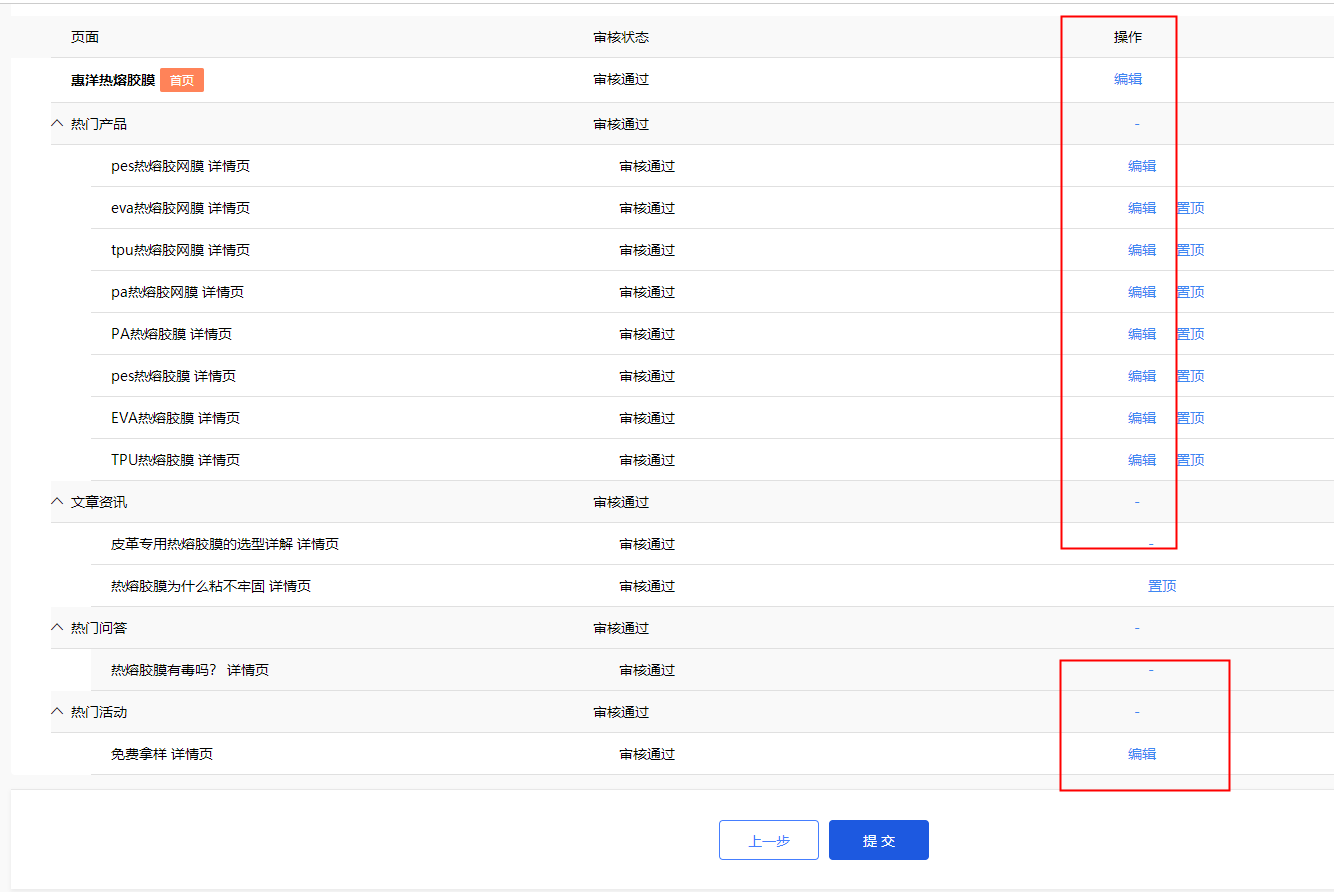Viewport: 1334px width, 892px height.
Task: Collapse the 热门活动 section
Action: 57,712
